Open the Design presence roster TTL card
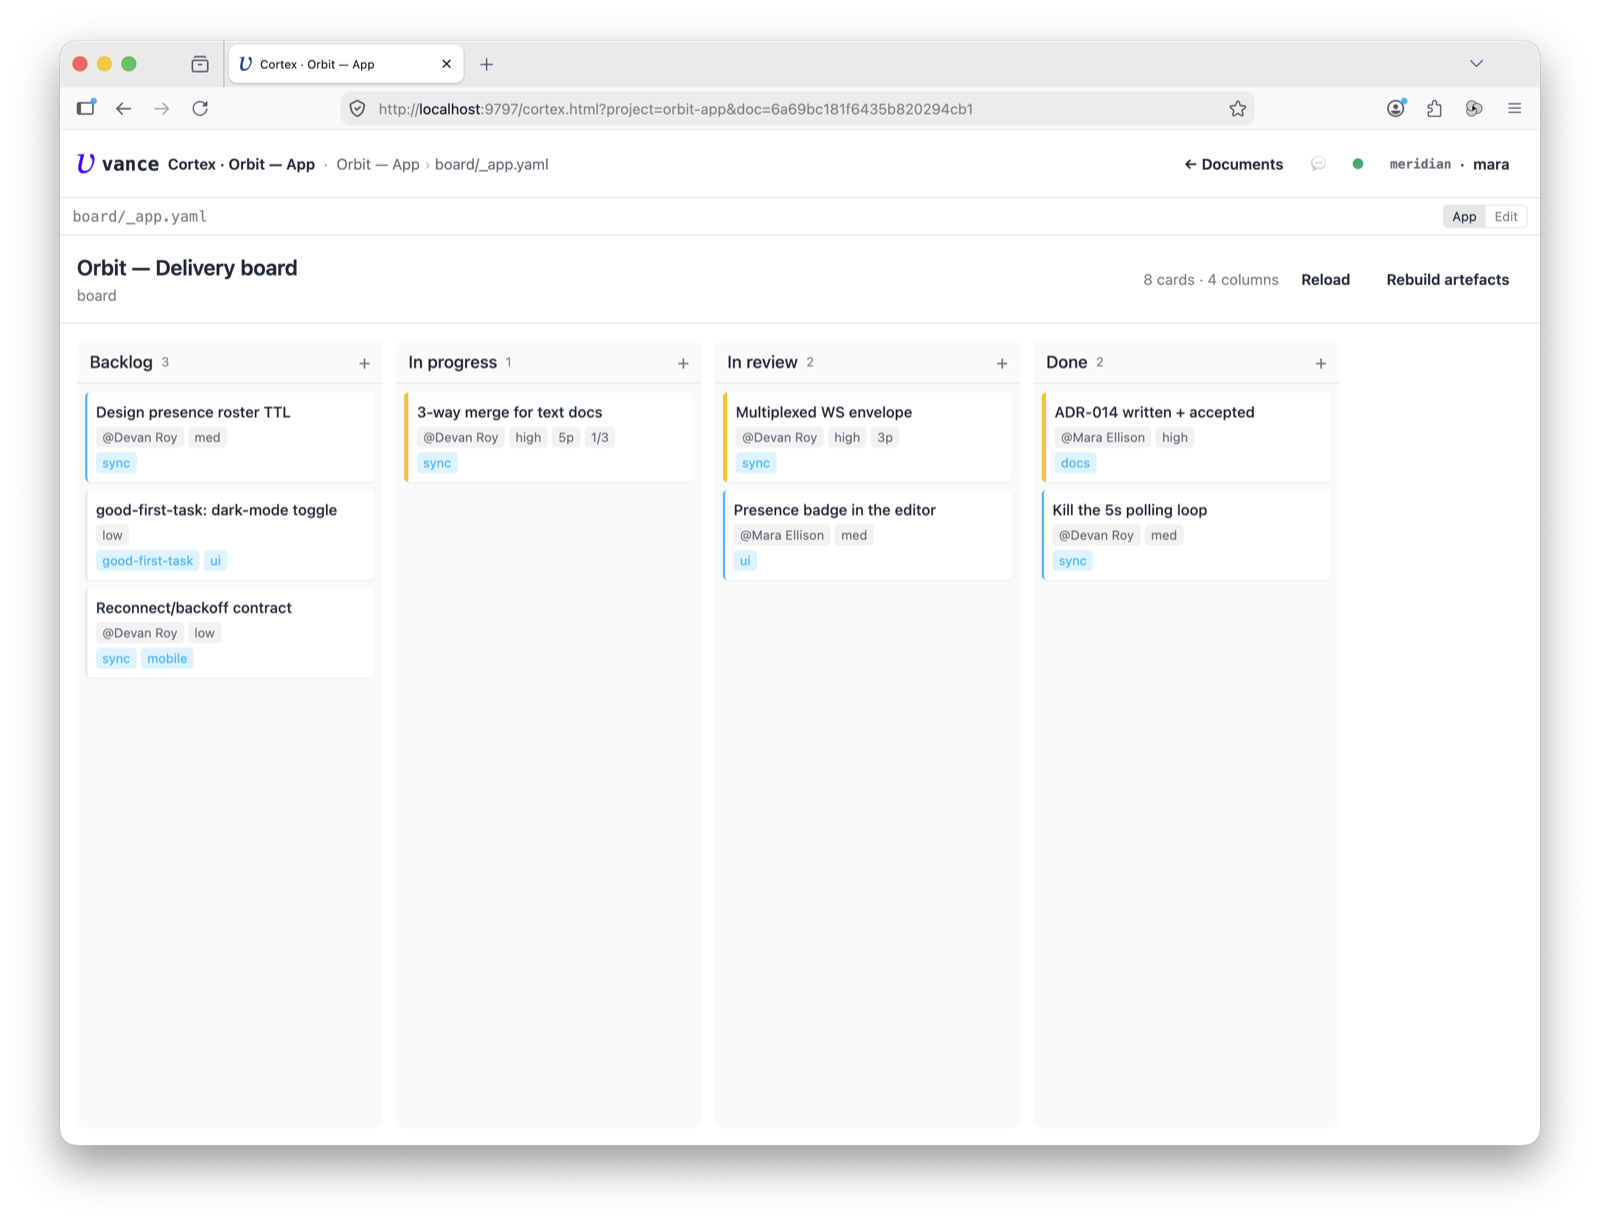This screenshot has height=1224, width=1600. tap(230, 437)
